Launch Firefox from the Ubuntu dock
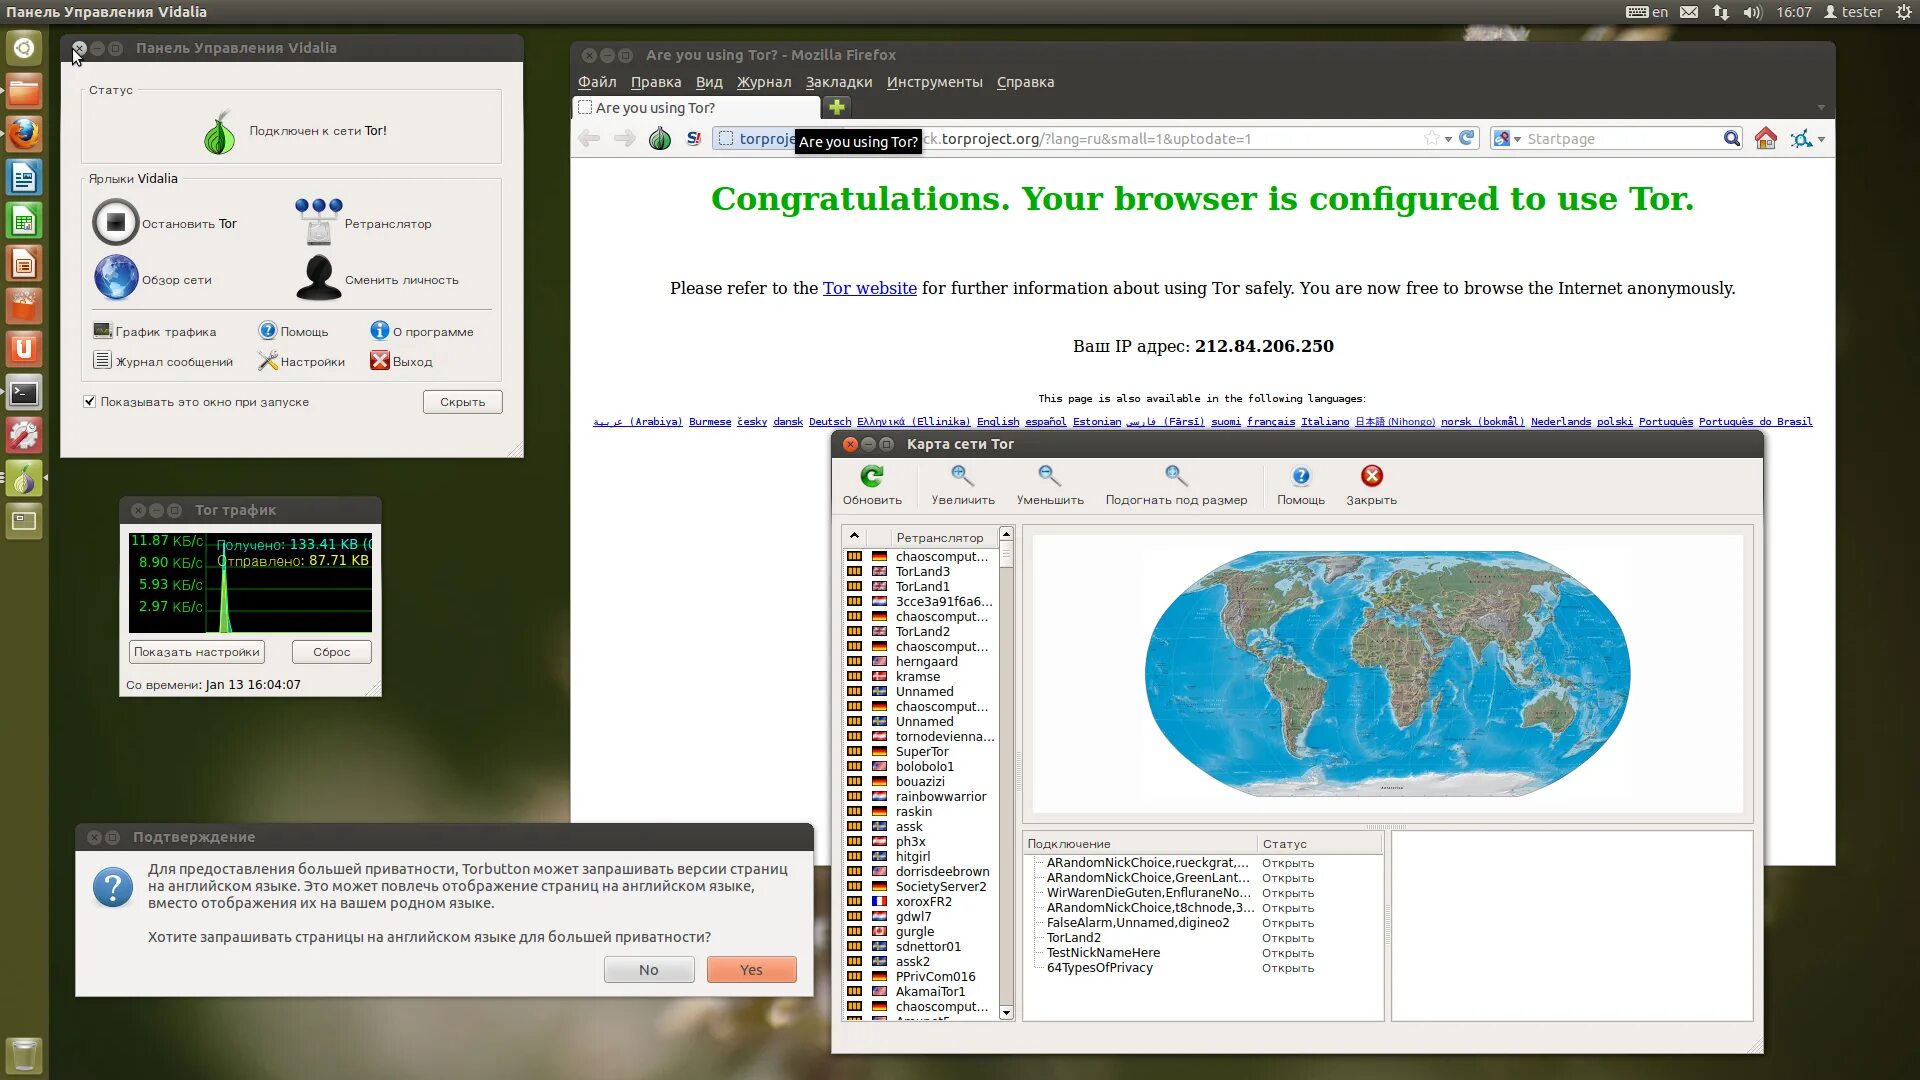The width and height of the screenshot is (1920, 1080). pos(24,133)
